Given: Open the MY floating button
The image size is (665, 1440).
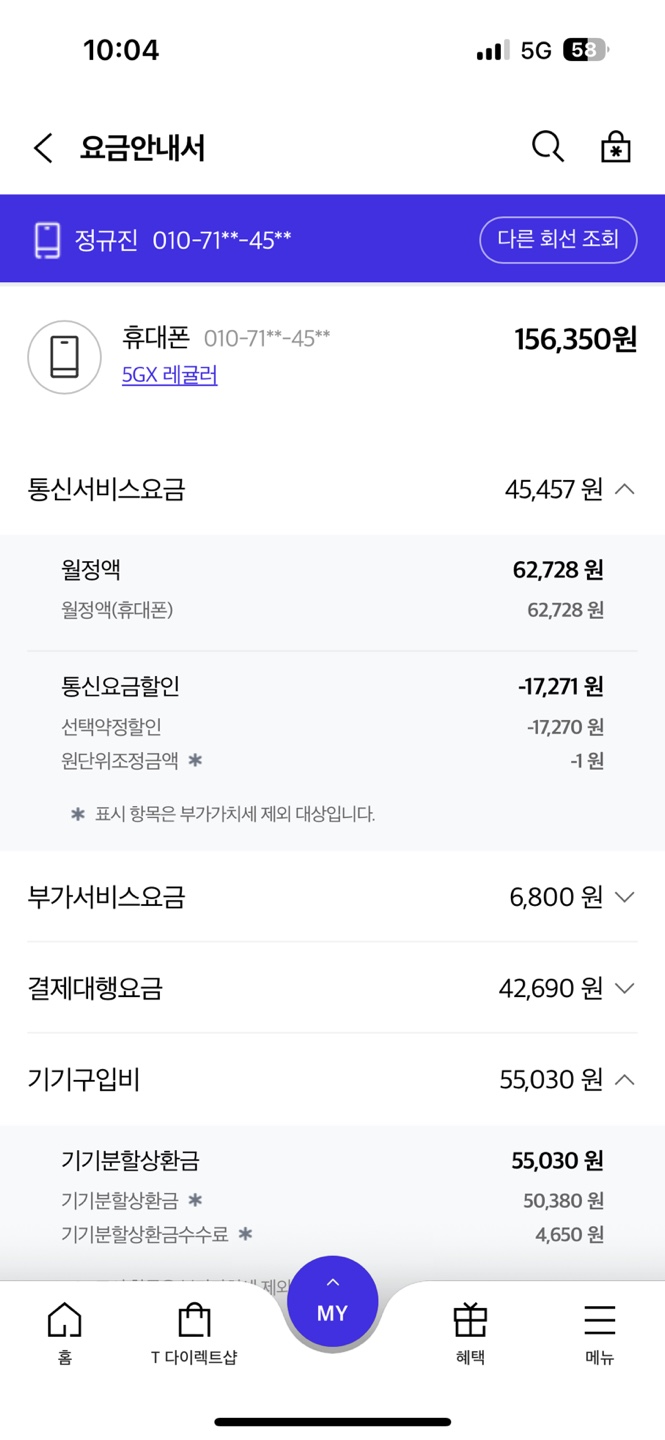Looking at the screenshot, I should (332, 1299).
